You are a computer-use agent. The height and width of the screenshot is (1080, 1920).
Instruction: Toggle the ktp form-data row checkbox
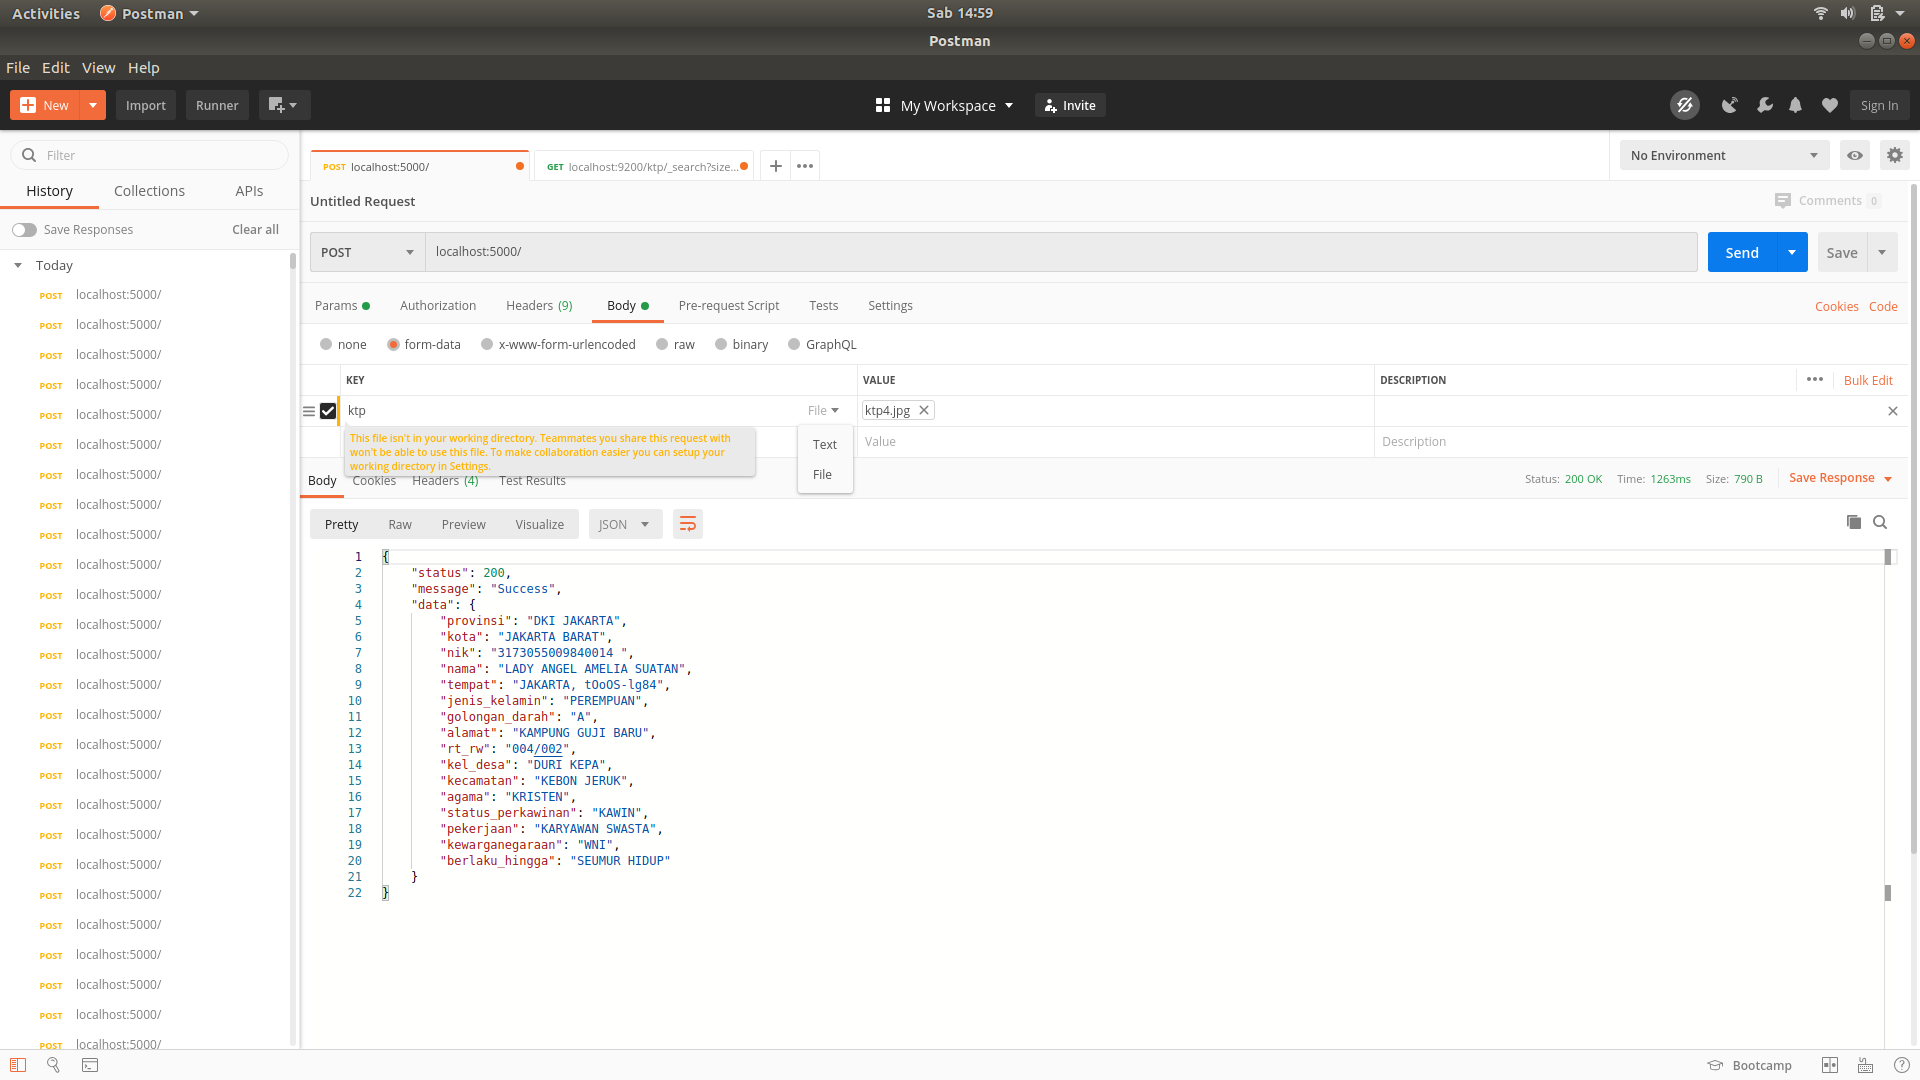click(x=328, y=410)
